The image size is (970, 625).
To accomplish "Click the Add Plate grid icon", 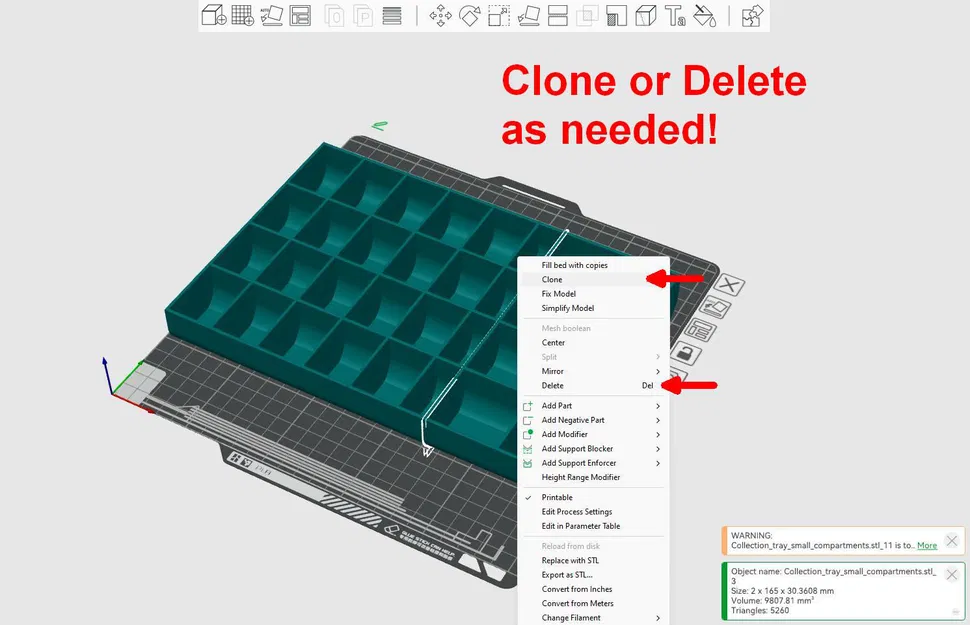I will [x=242, y=15].
